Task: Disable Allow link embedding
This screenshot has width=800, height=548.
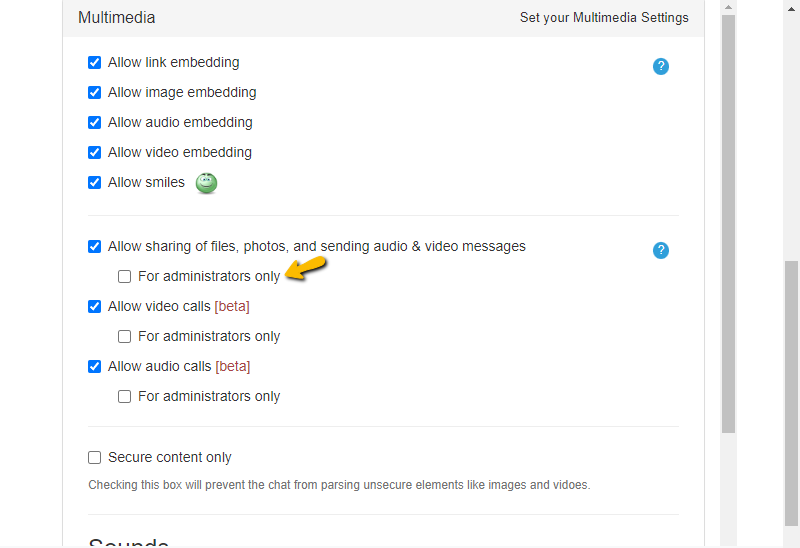Action: point(95,62)
